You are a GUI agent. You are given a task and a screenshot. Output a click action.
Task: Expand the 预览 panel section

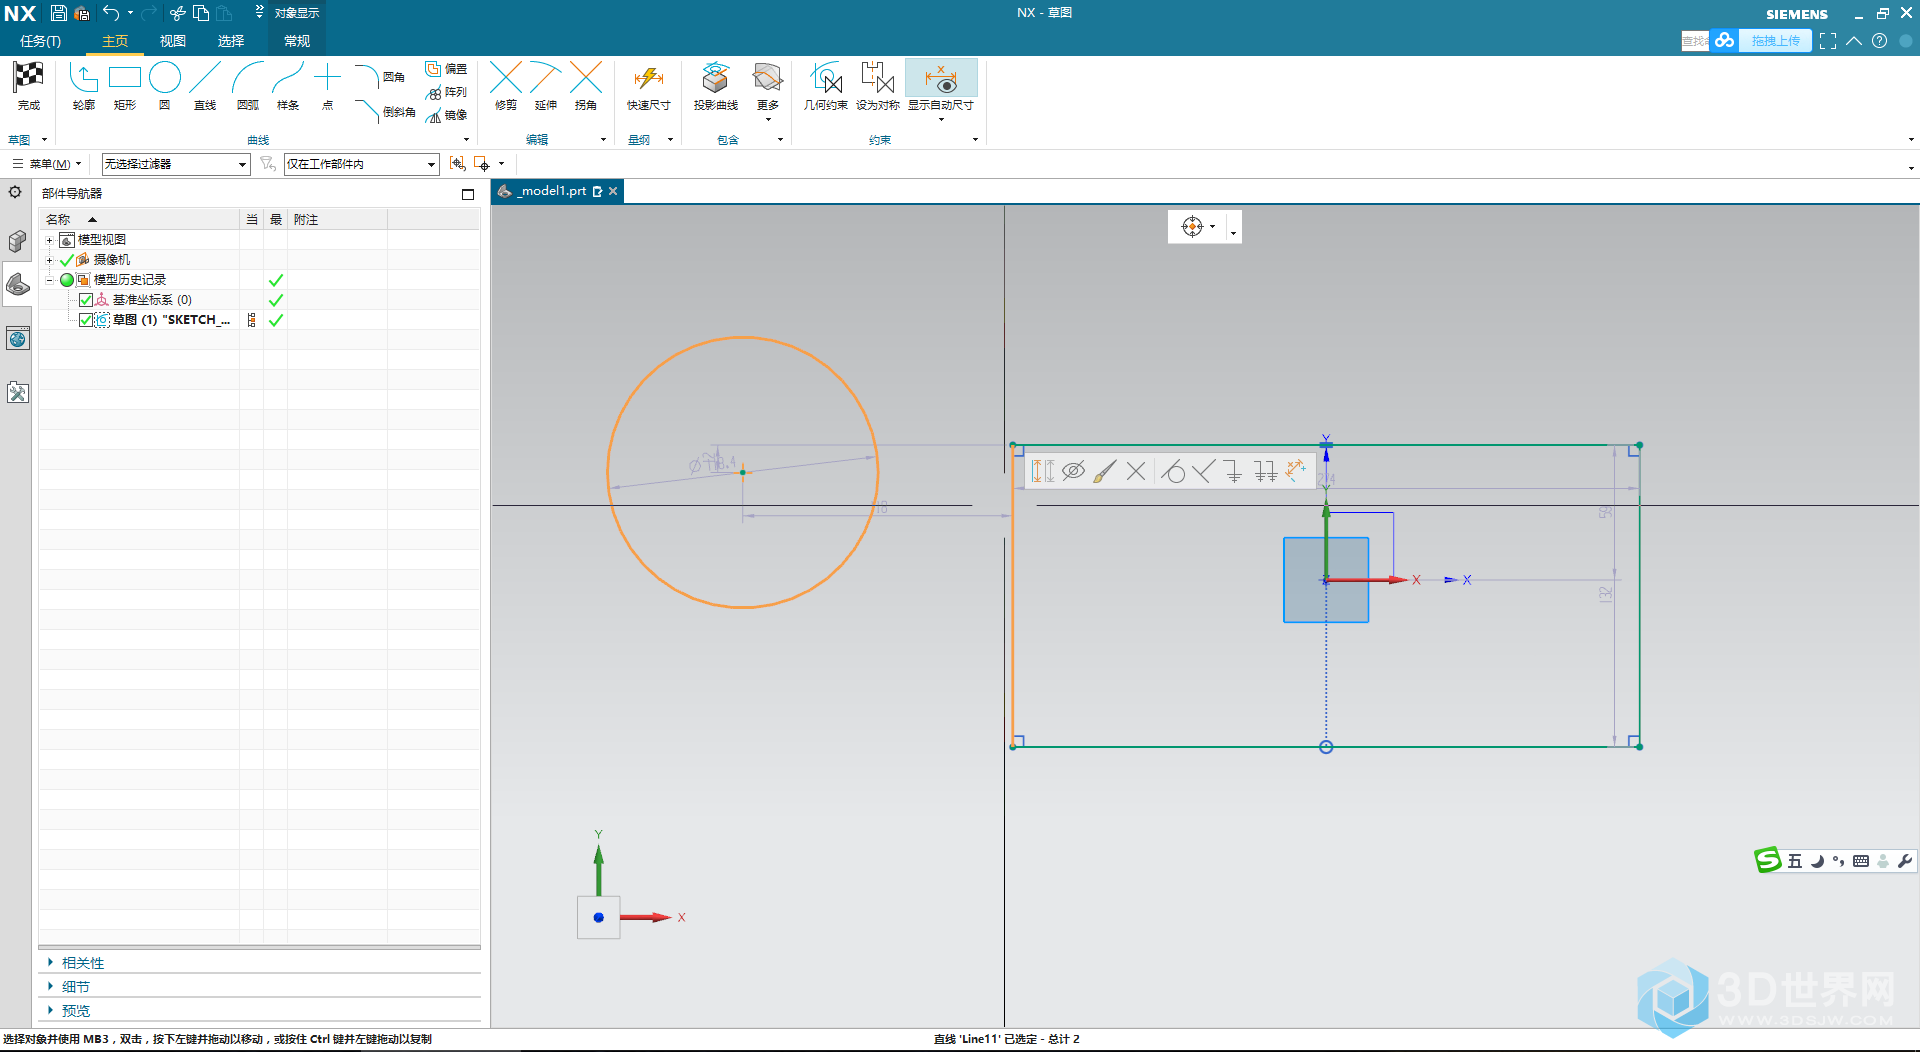click(x=50, y=1010)
